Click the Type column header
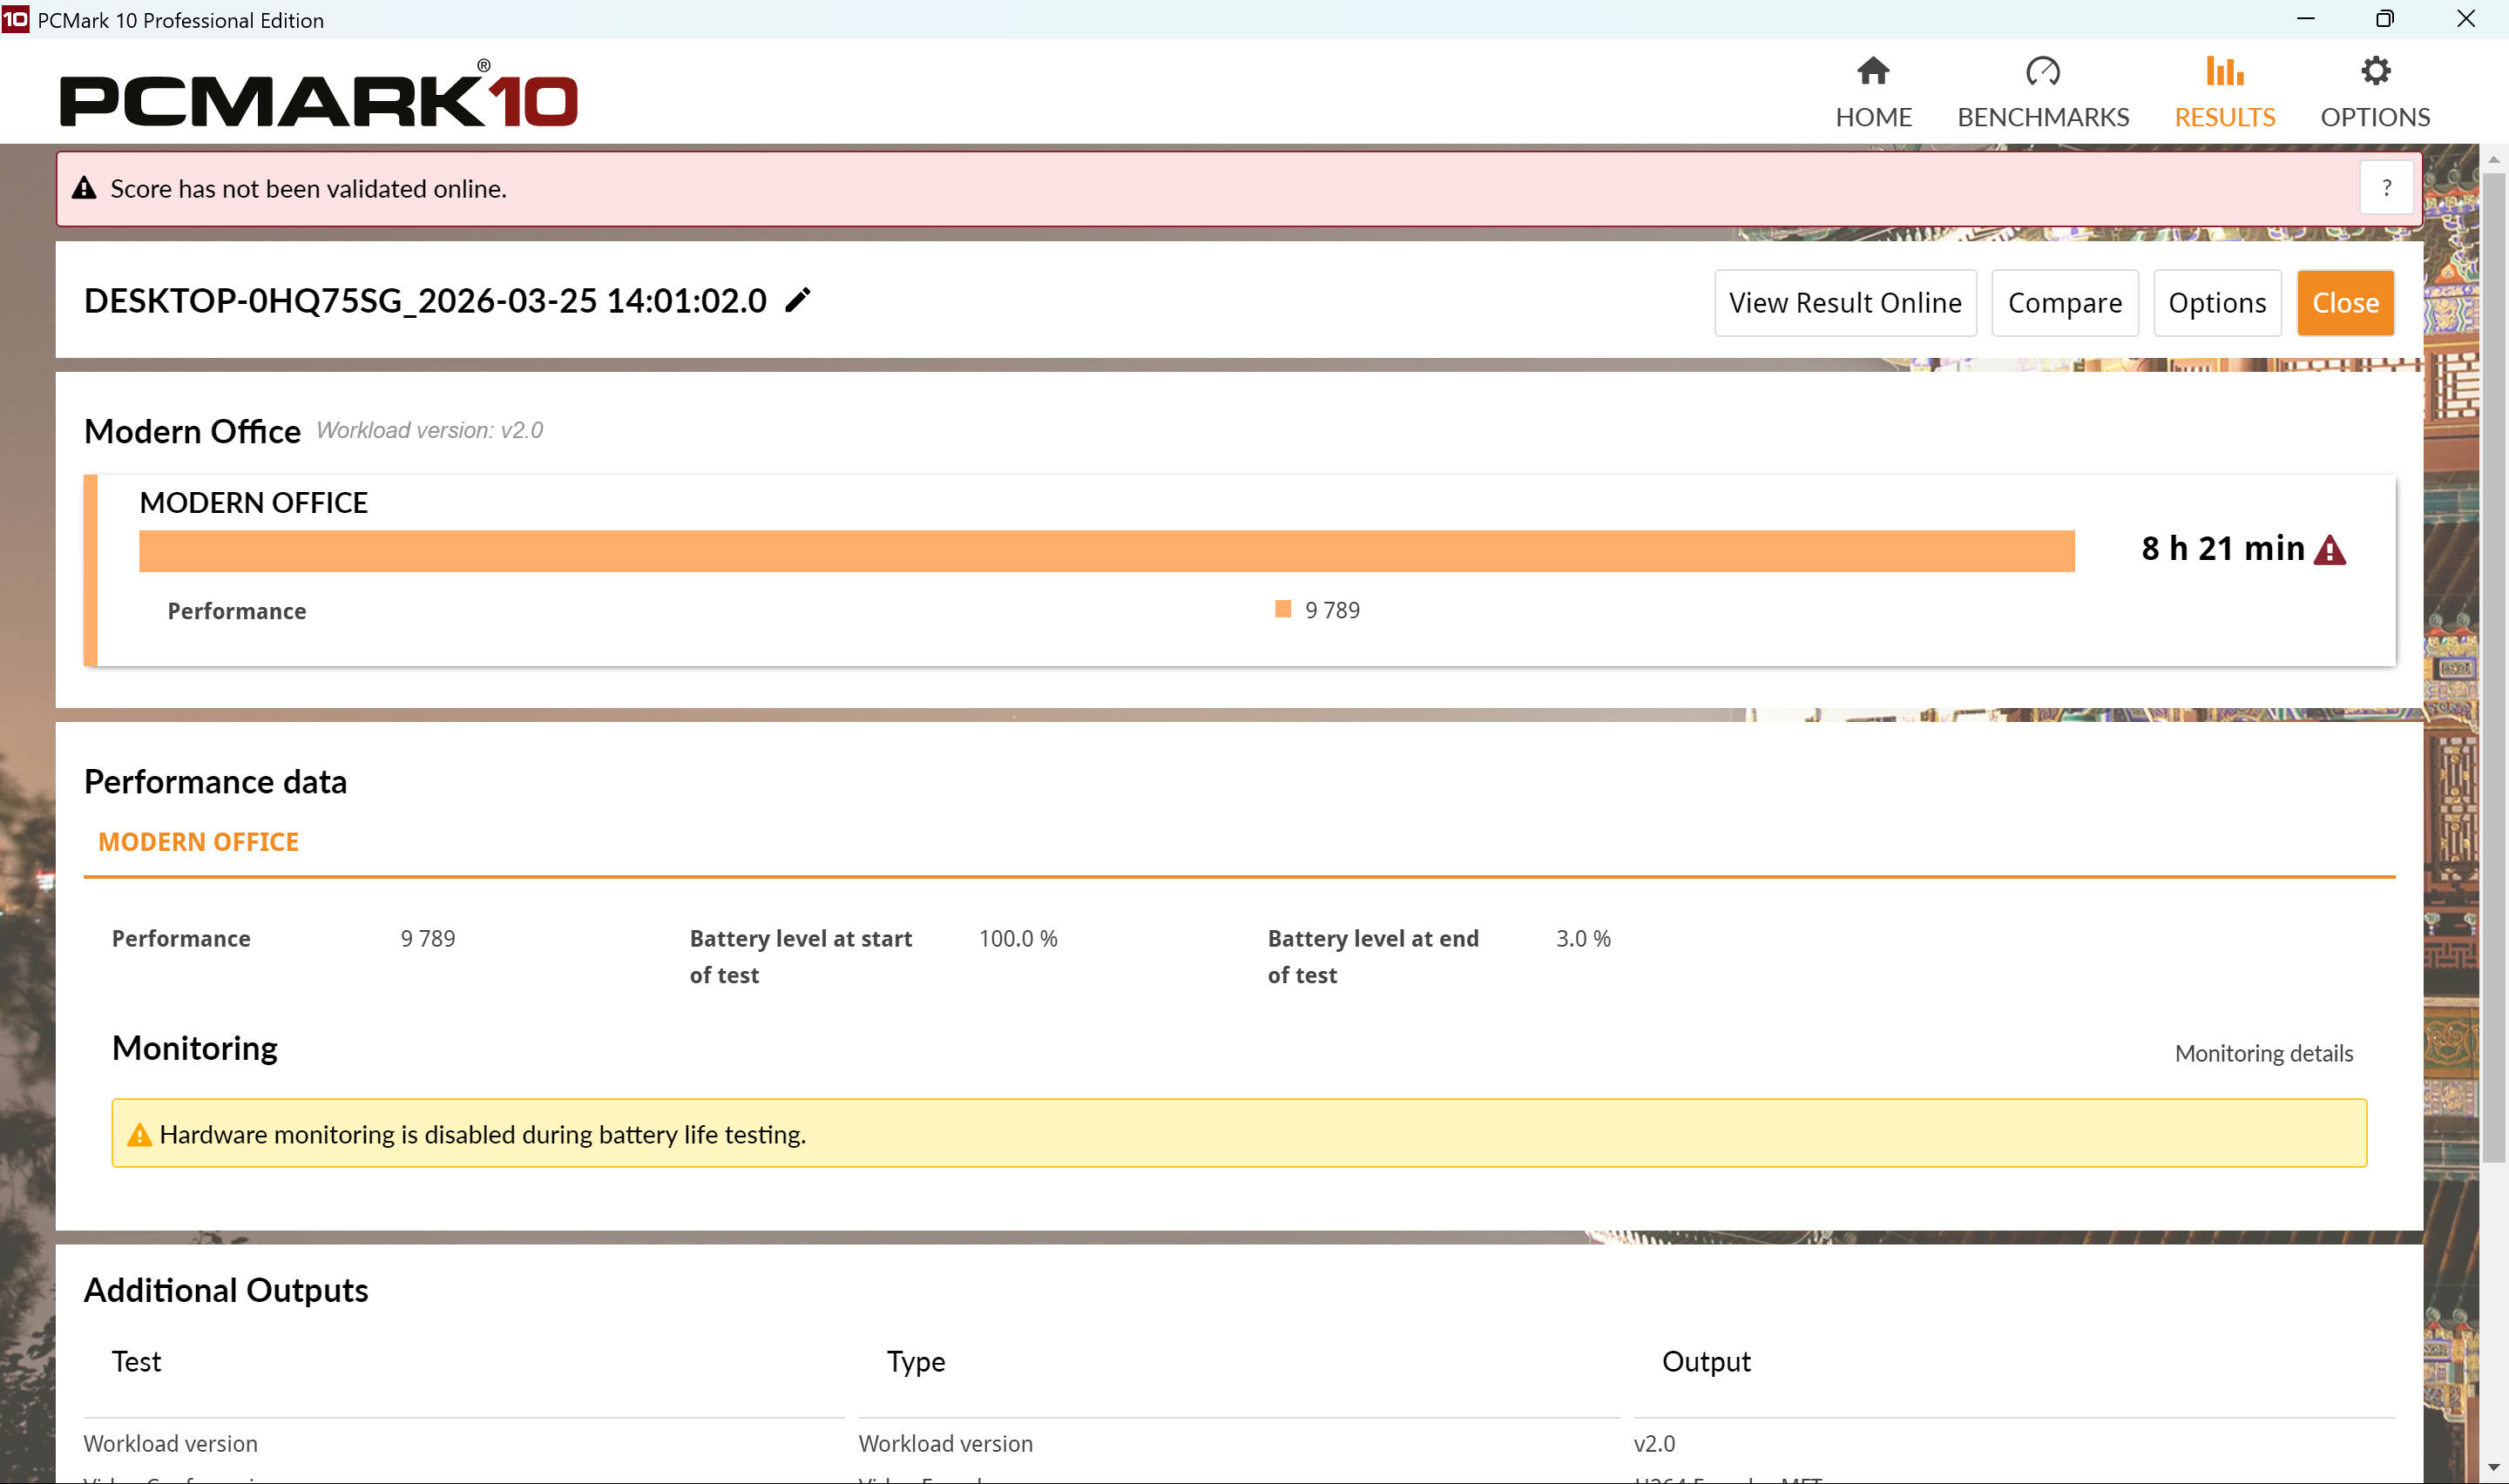 pyautogui.click(x=915, y=1361)
